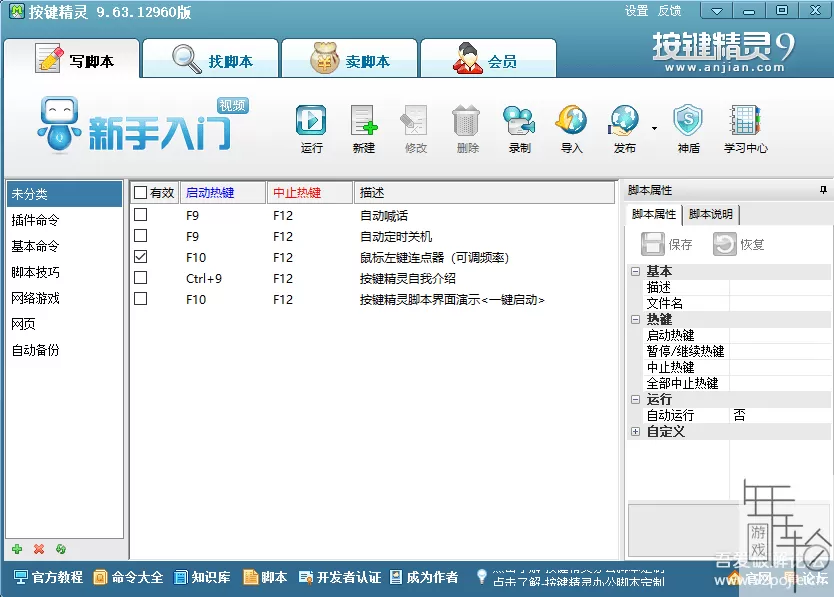Open 设置 in the title bar
The height and width of the screenshot is (597, 834).
pos(636,11)
